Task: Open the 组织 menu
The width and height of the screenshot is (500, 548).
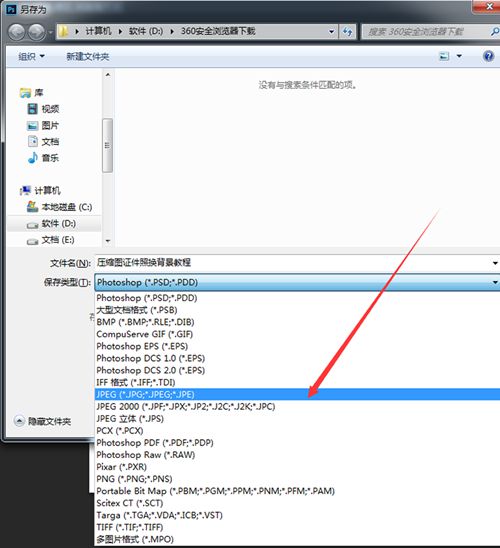Action: (x=31, y=57)
